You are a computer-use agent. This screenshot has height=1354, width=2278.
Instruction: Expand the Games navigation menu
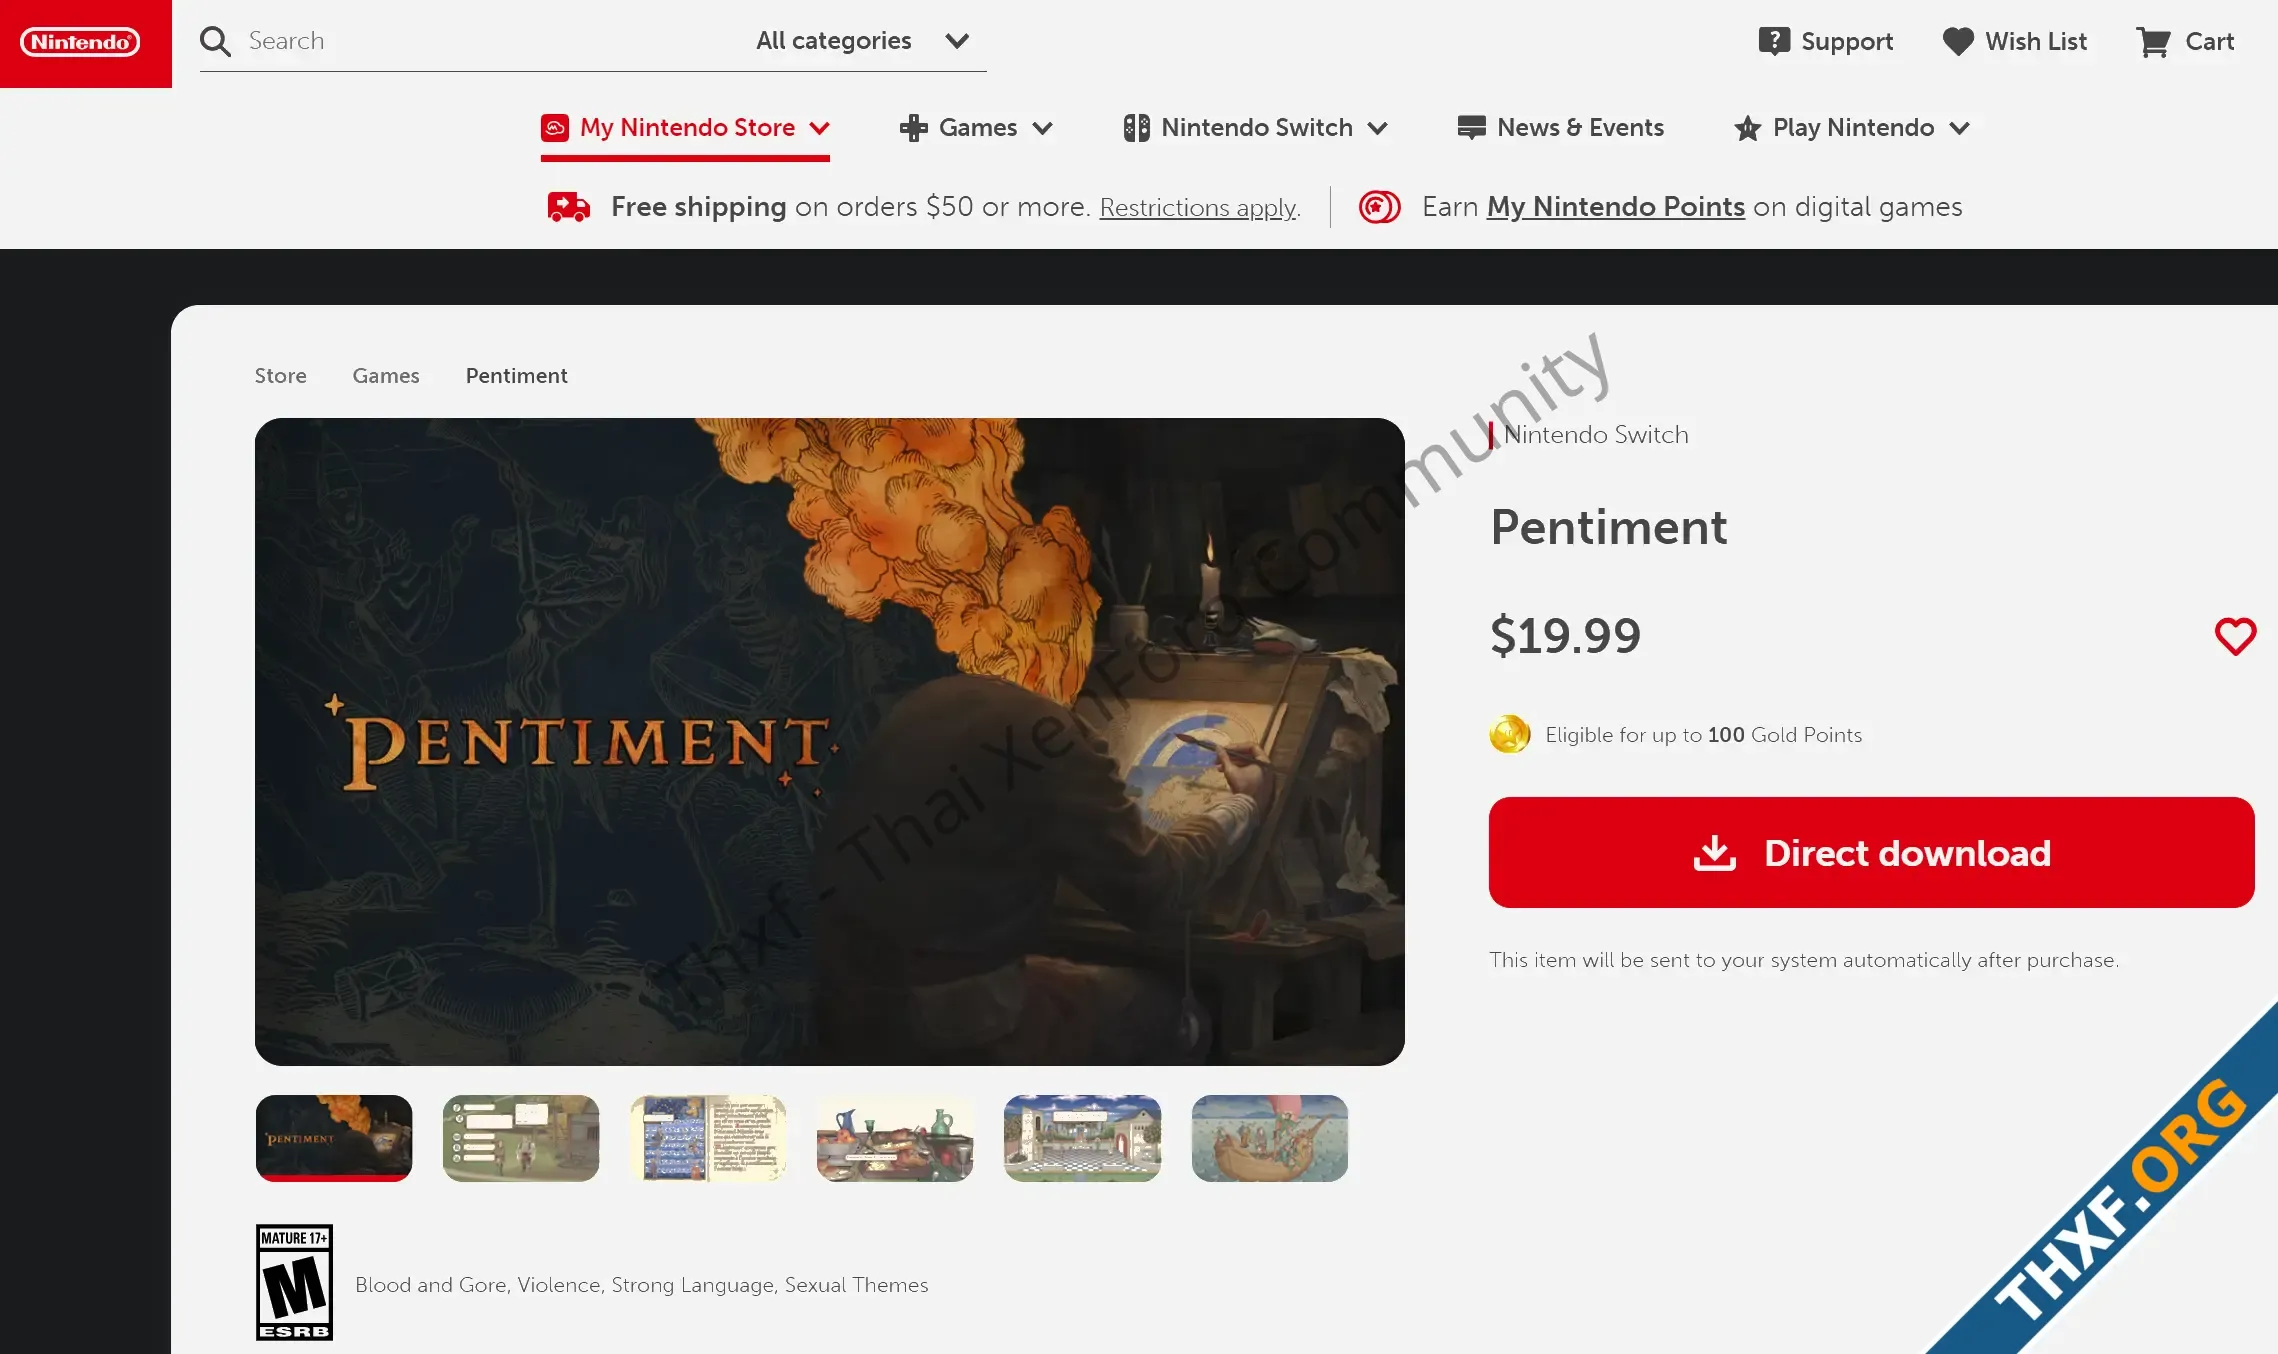pyautogui.click(x=976, y=128)
